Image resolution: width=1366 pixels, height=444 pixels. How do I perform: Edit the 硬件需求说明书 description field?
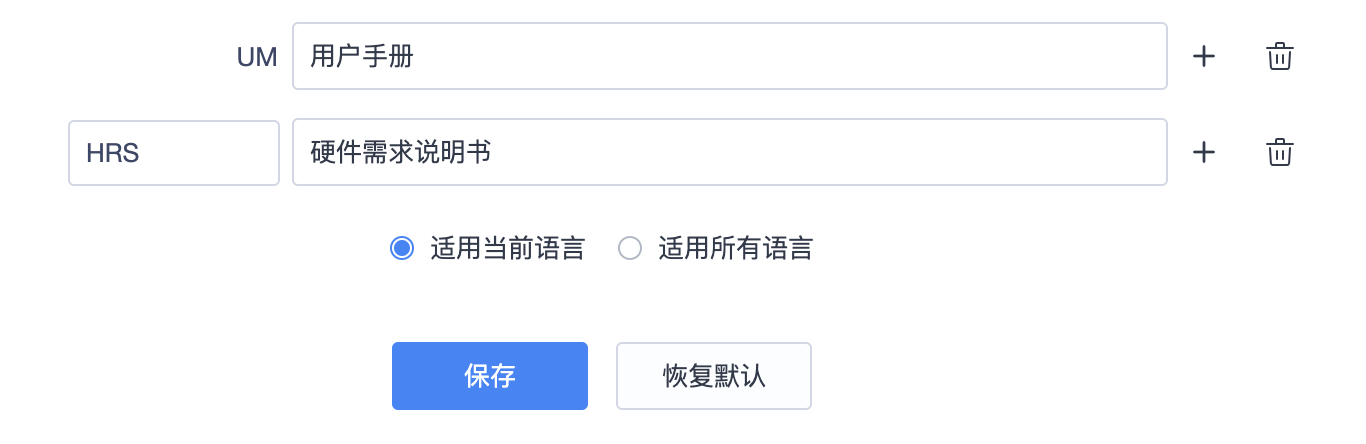729,152
